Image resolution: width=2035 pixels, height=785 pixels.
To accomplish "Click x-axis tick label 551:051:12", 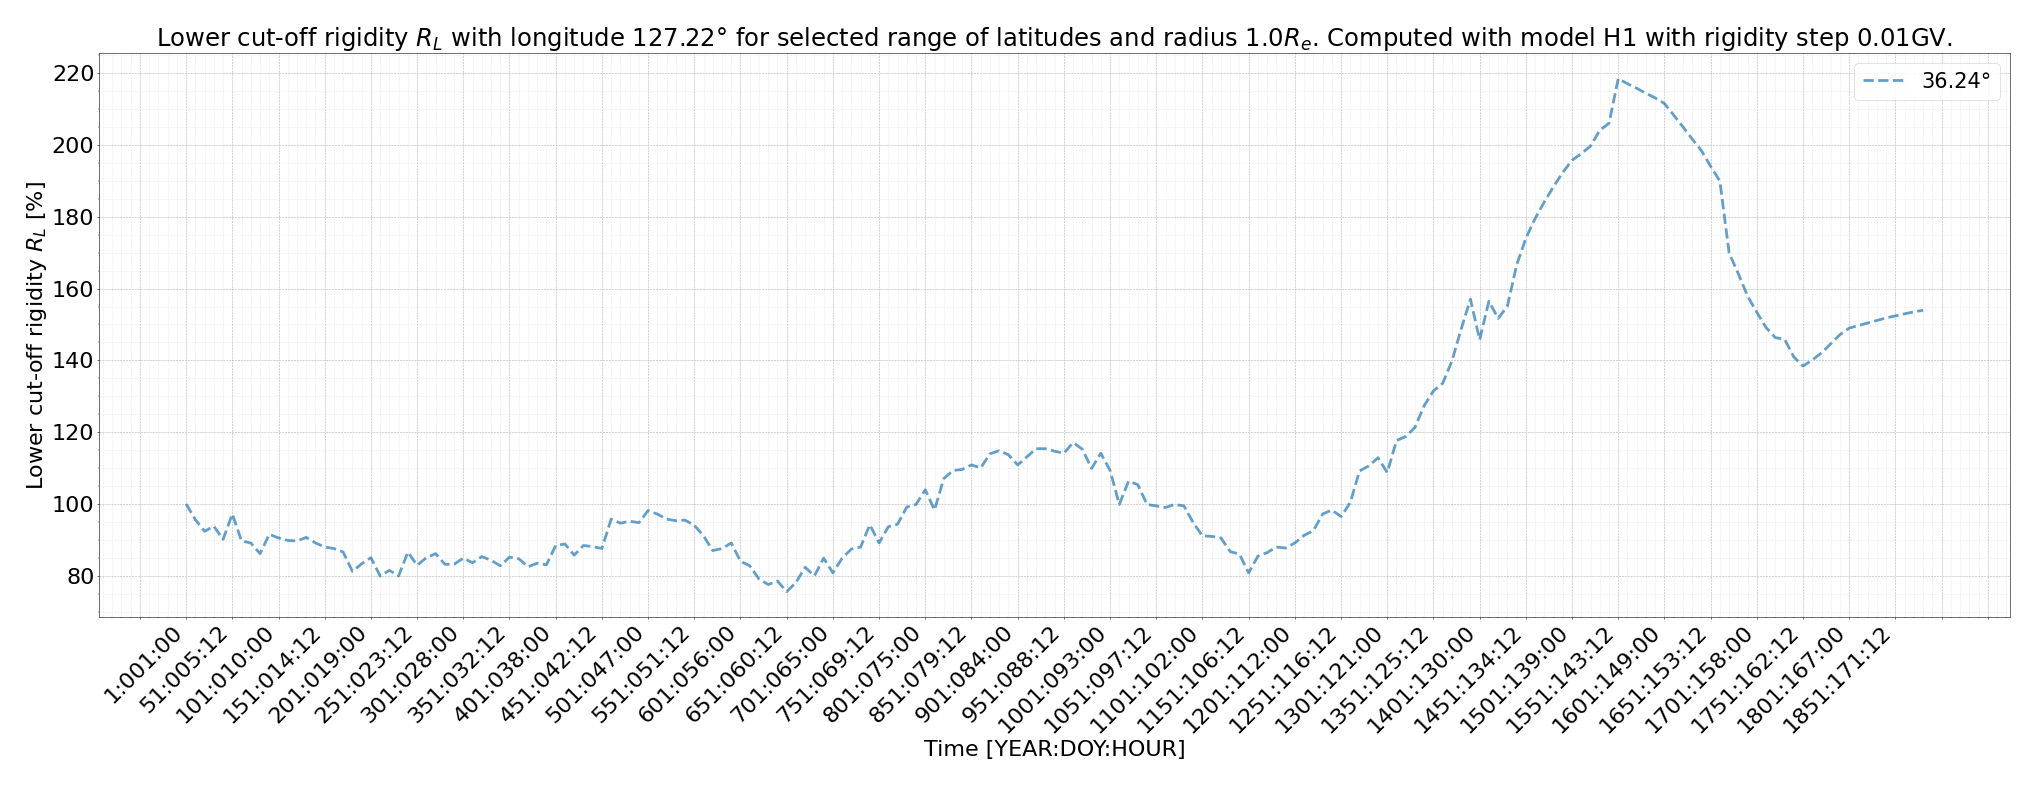I will pyautogui.click(x=641, y=675).
